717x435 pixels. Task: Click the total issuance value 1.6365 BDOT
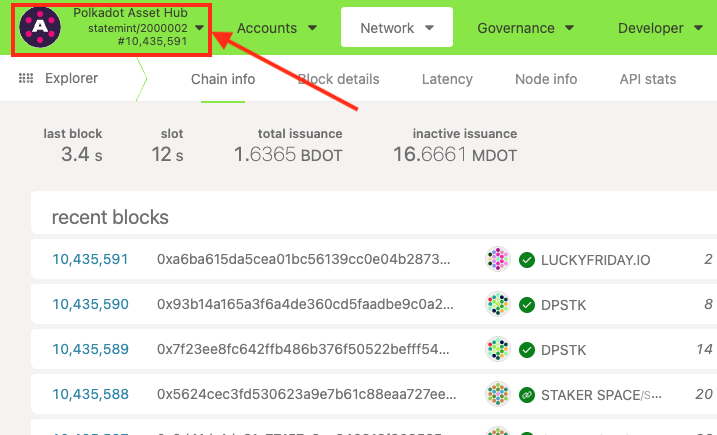[288, 155]
